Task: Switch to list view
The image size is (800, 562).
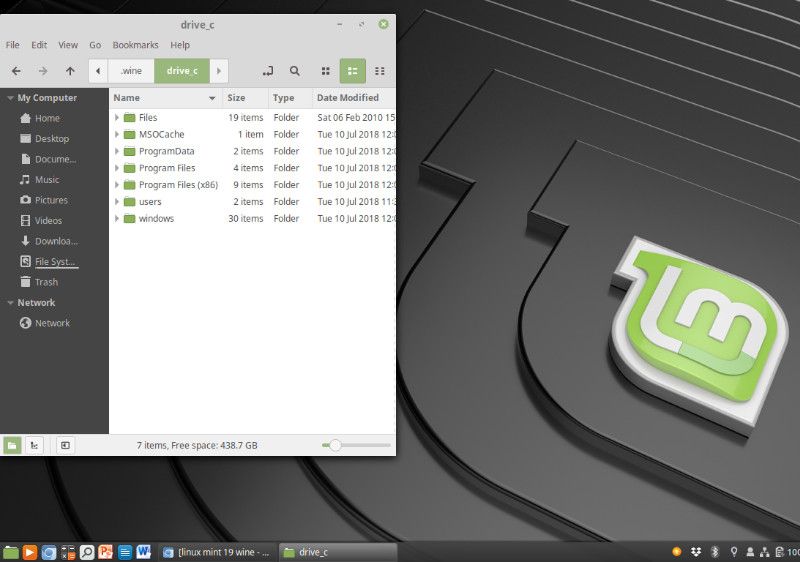Action: (x=353, y=71)
